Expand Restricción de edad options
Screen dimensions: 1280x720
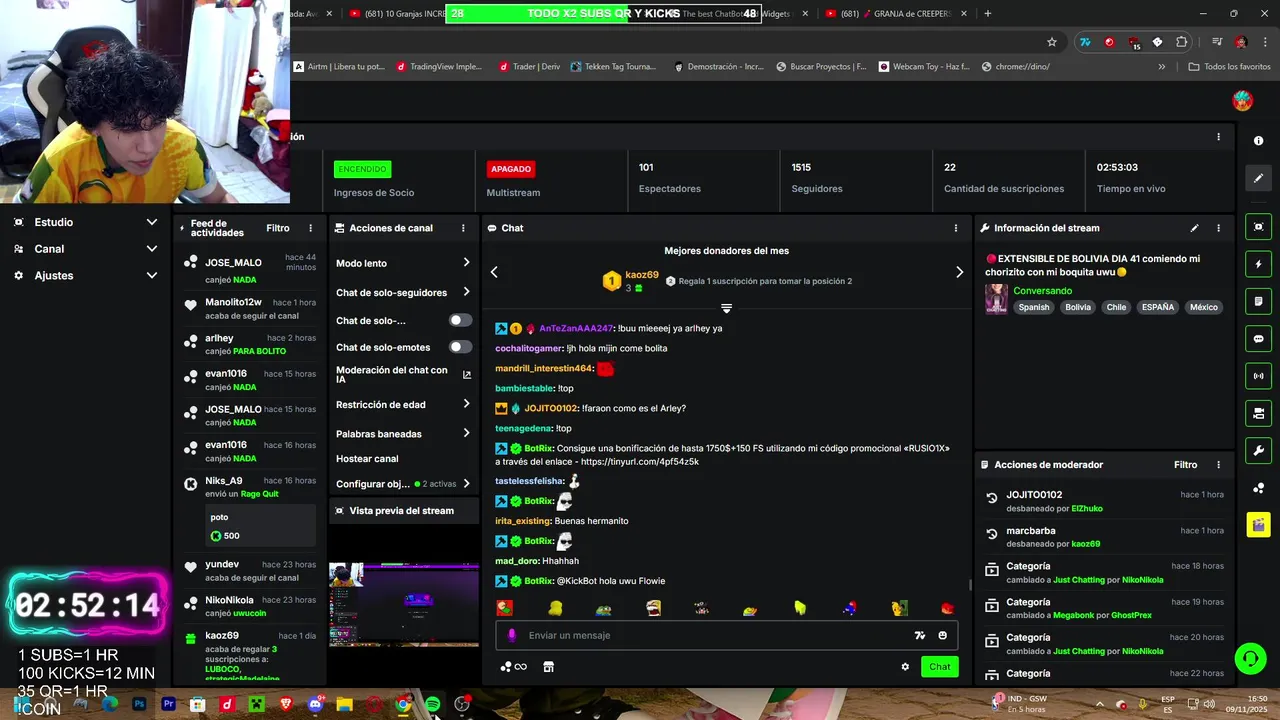point(403,405)
